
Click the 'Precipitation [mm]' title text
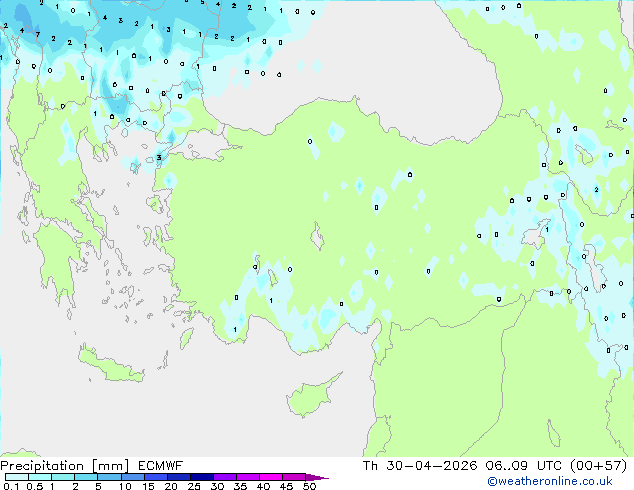(65, 466)
